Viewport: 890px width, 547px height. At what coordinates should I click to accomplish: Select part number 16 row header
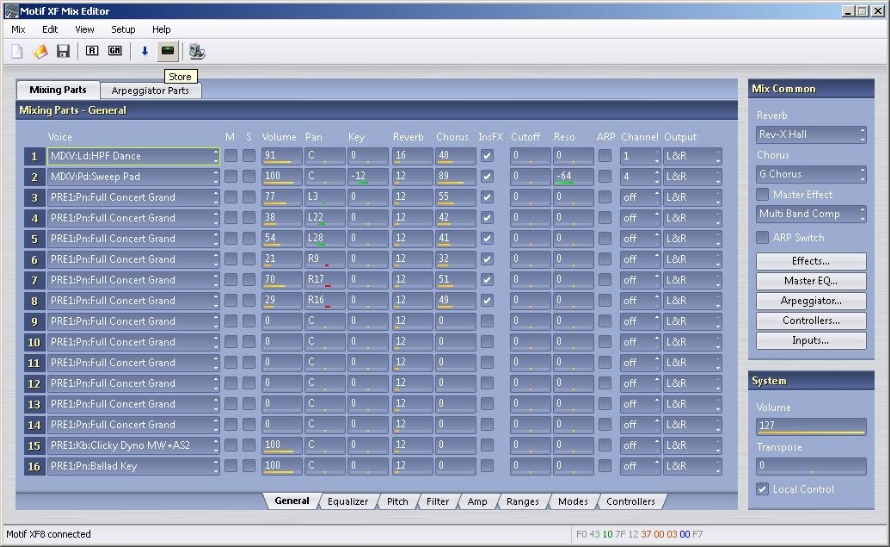[x=34, y=466]
